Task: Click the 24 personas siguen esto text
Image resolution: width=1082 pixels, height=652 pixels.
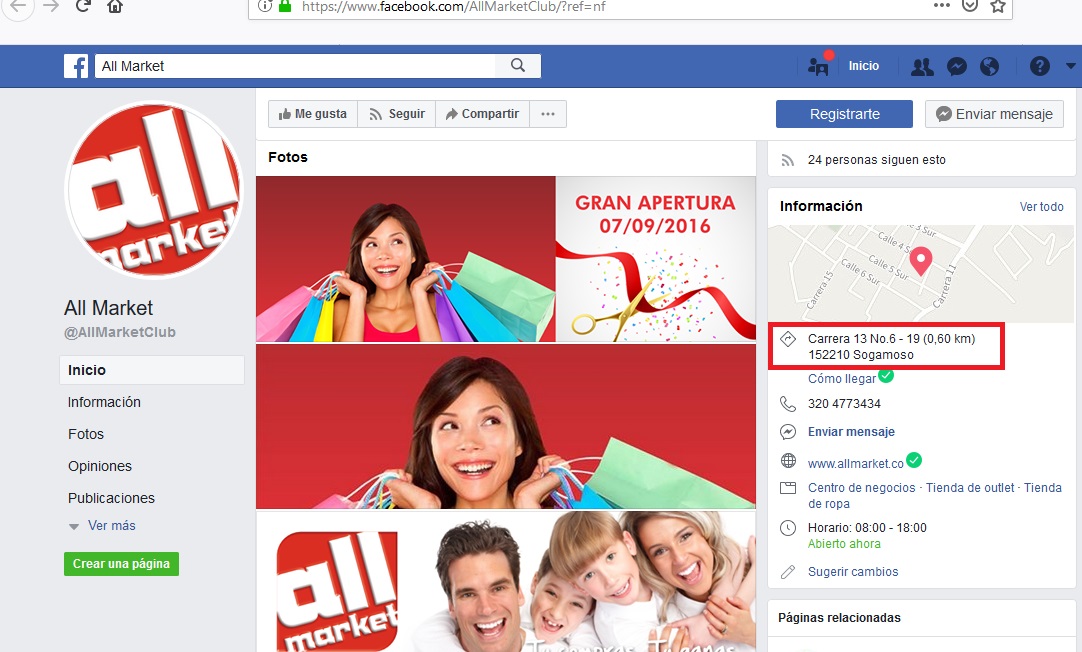Action: click(x=876, y=160)
